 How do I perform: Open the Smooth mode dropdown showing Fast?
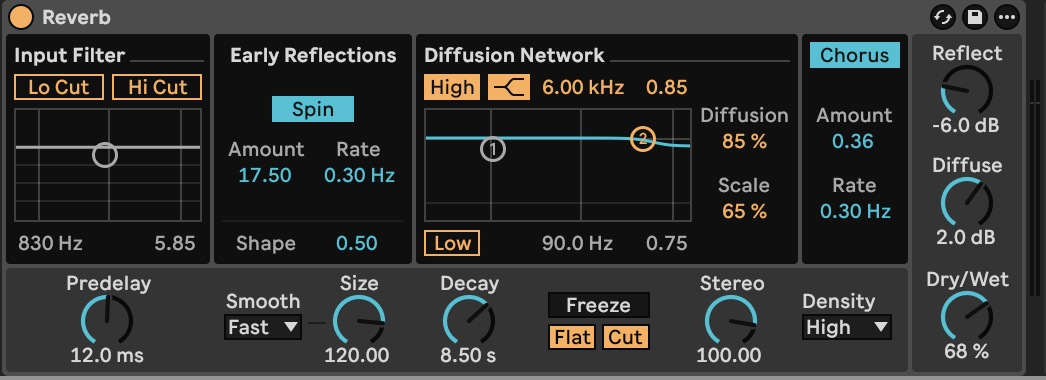[x=263, y=327]
